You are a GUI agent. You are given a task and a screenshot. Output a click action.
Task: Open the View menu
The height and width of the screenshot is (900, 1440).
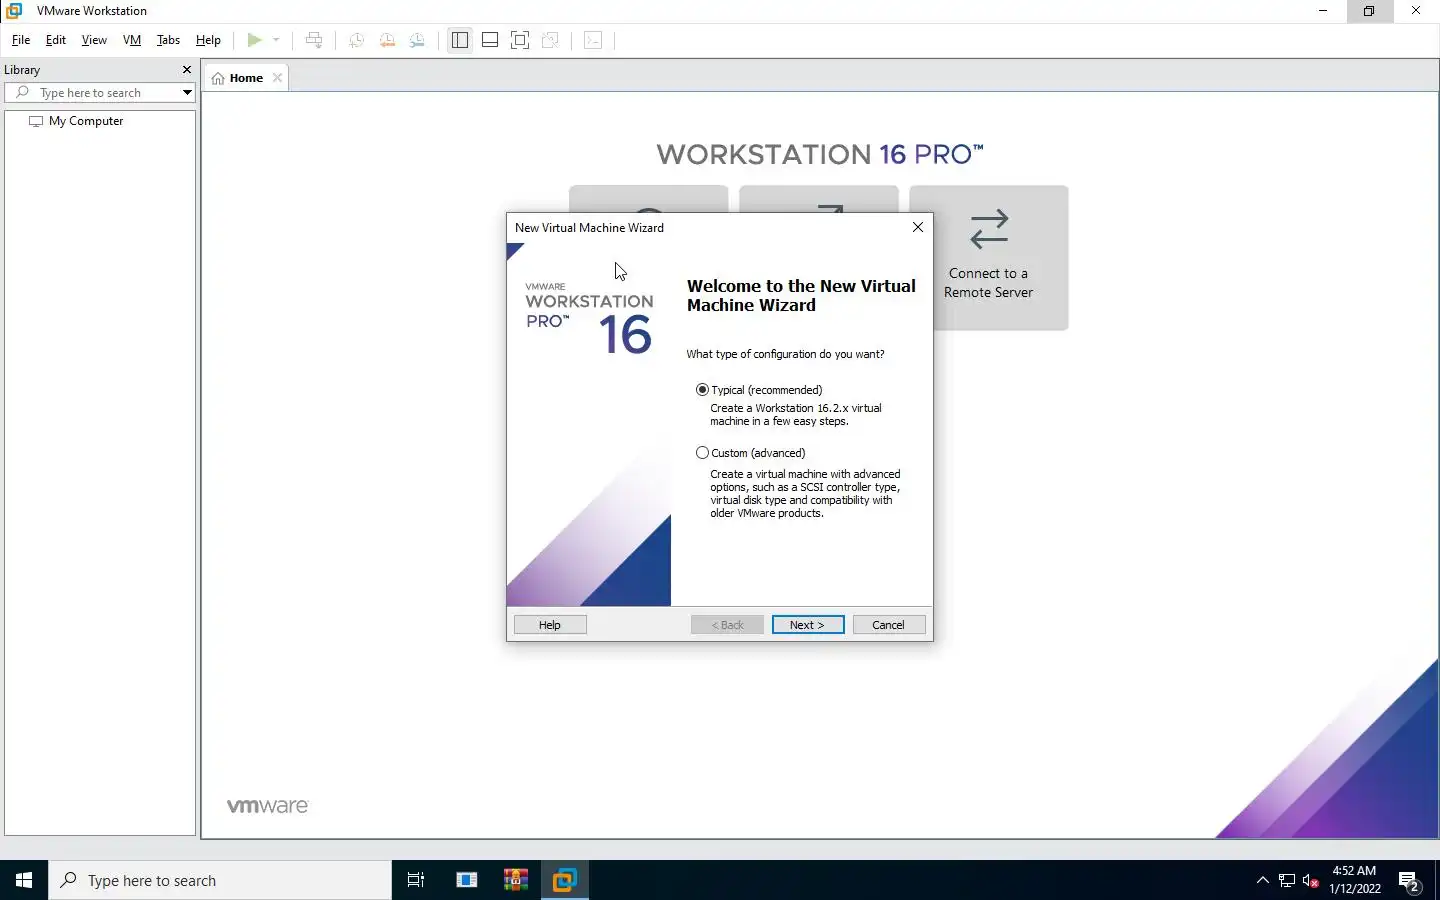[94, 40]
